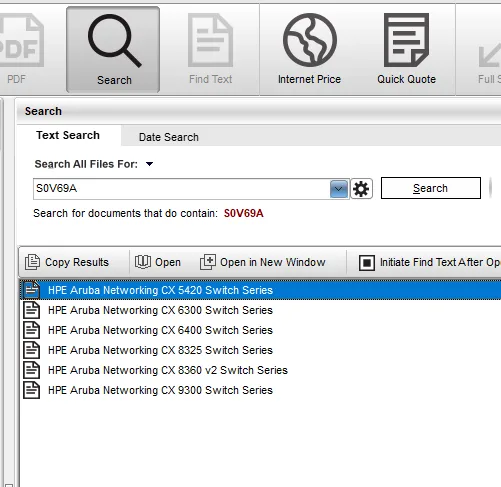This screenshot has height=487, width=501.
Task: Launch the Quick Quote tool
Action: [x=406, y=49]
